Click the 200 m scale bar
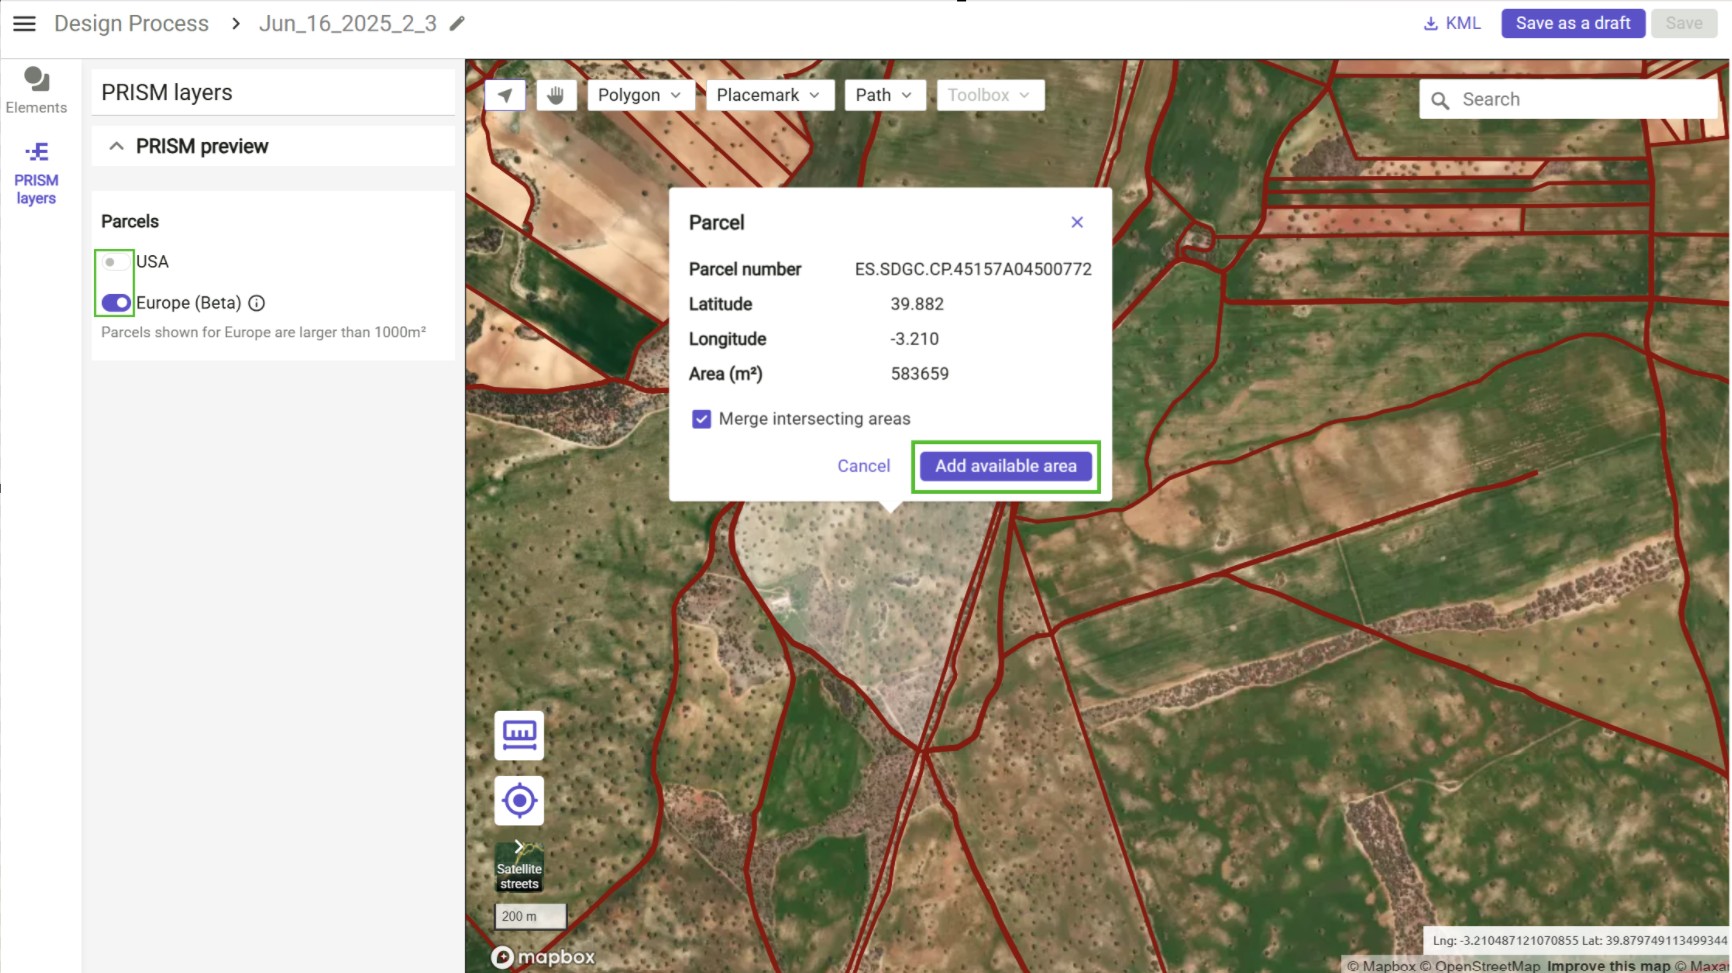The width and height of the screenshot is (1732, 973). coord(531,916)
